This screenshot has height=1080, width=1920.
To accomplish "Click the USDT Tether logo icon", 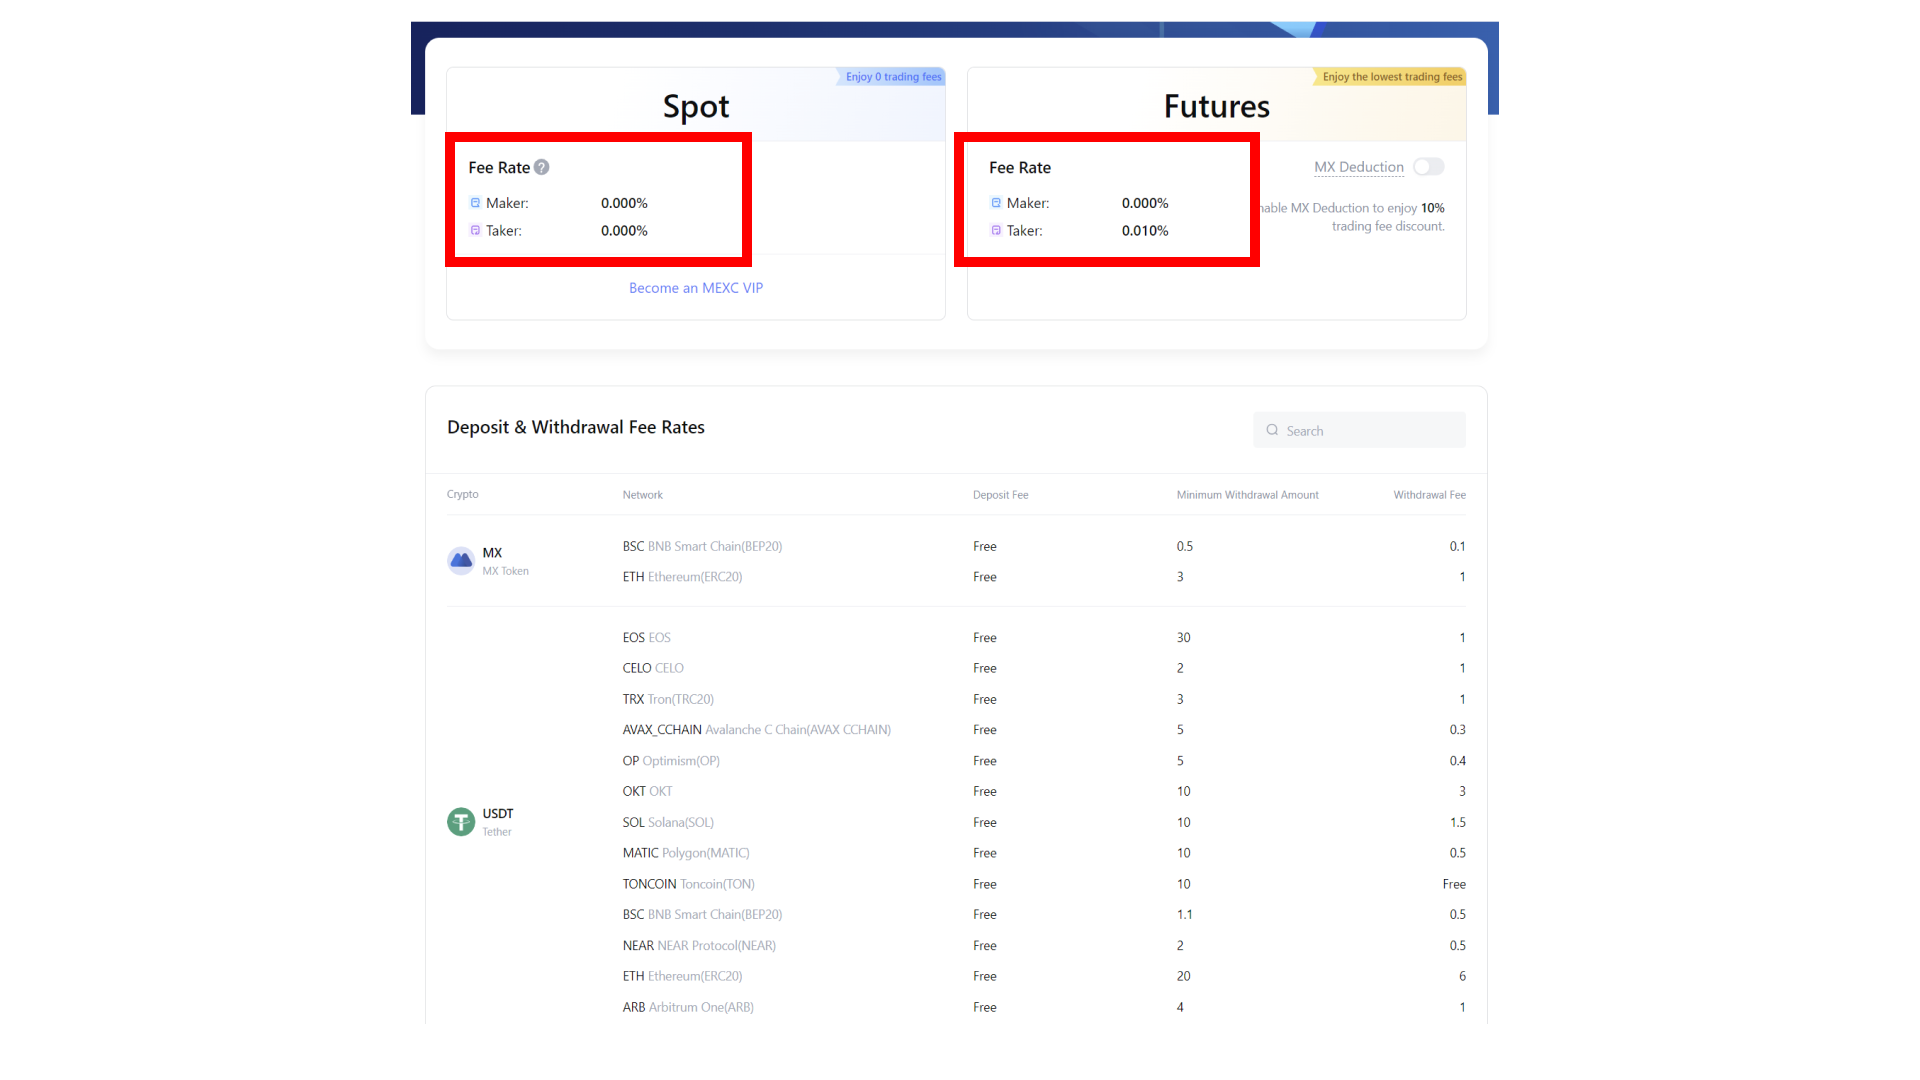I will coord(461,822).
